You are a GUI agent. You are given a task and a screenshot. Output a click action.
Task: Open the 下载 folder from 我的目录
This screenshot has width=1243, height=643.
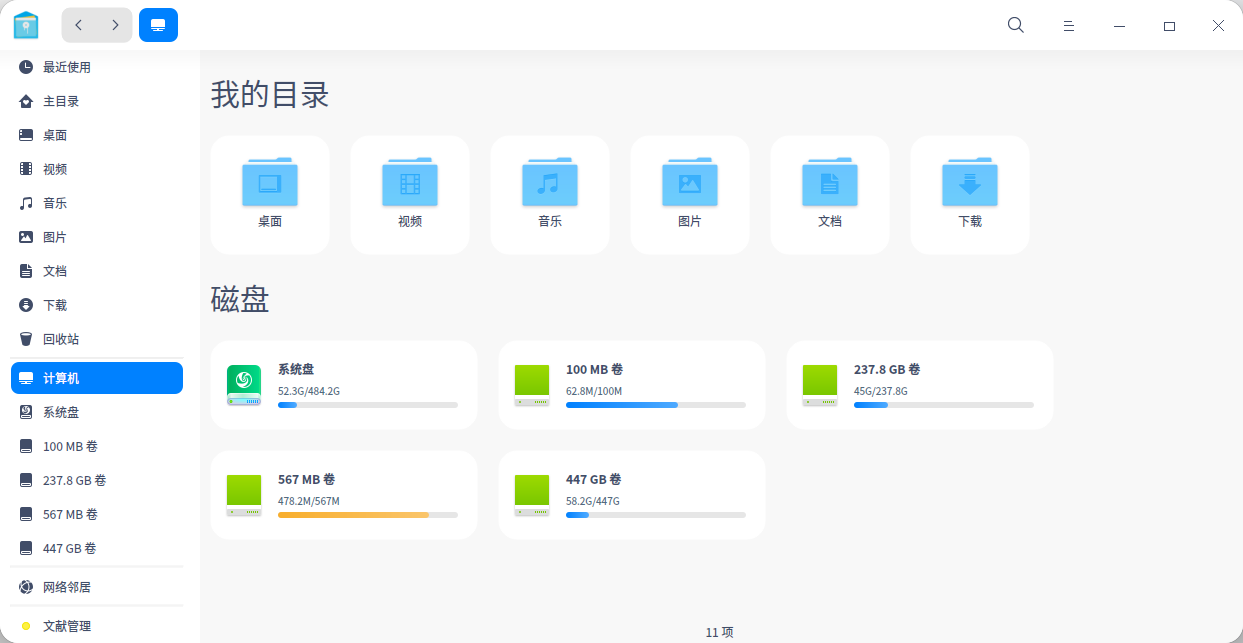point(969,182)
